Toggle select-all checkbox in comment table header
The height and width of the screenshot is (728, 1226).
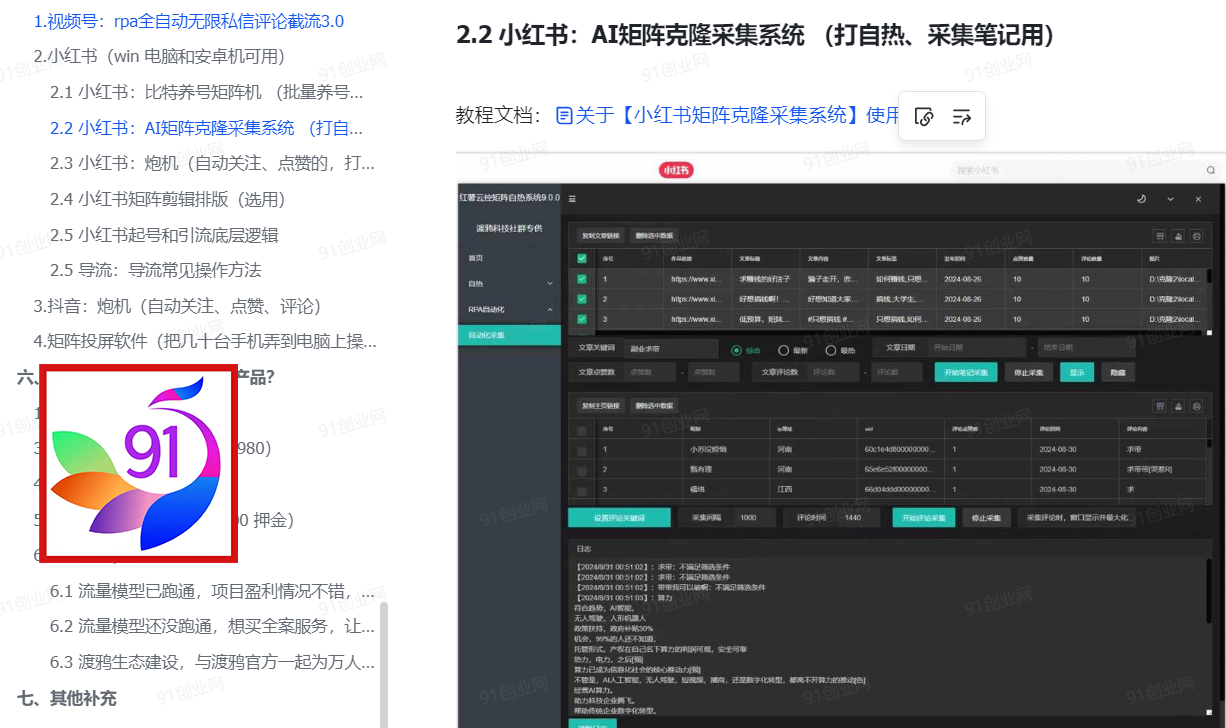(x=583, y=430)
